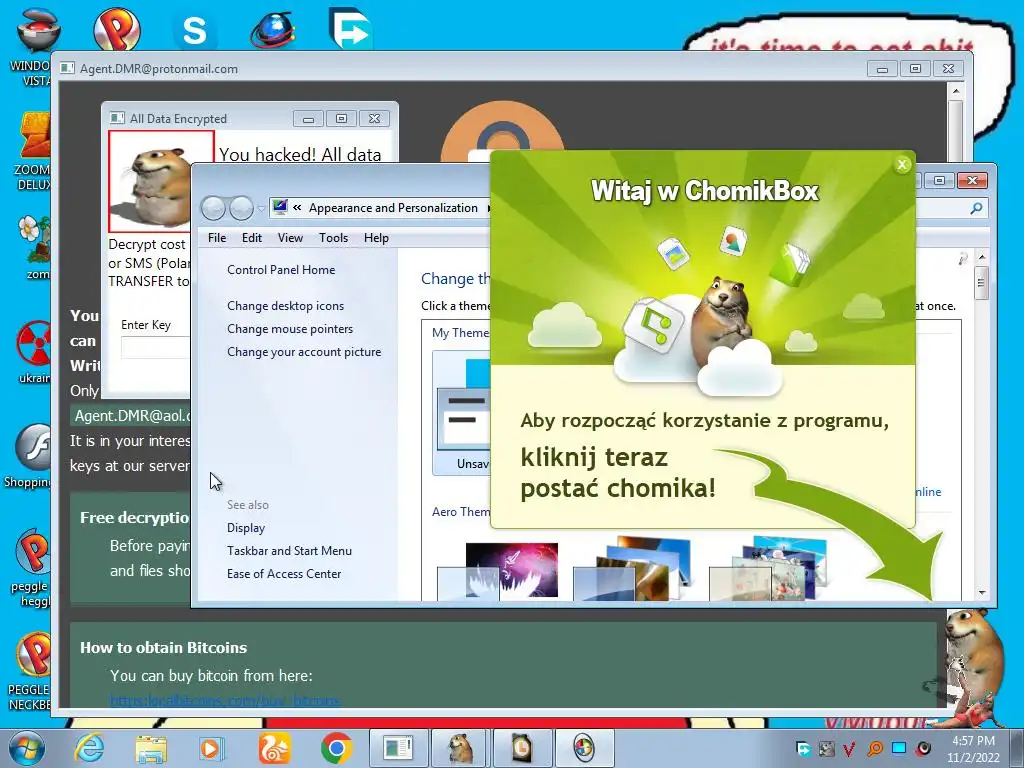Click the Enter Key field in ransomware dialog
This screenshot has width=1024, height=768.
pos(155,347)
